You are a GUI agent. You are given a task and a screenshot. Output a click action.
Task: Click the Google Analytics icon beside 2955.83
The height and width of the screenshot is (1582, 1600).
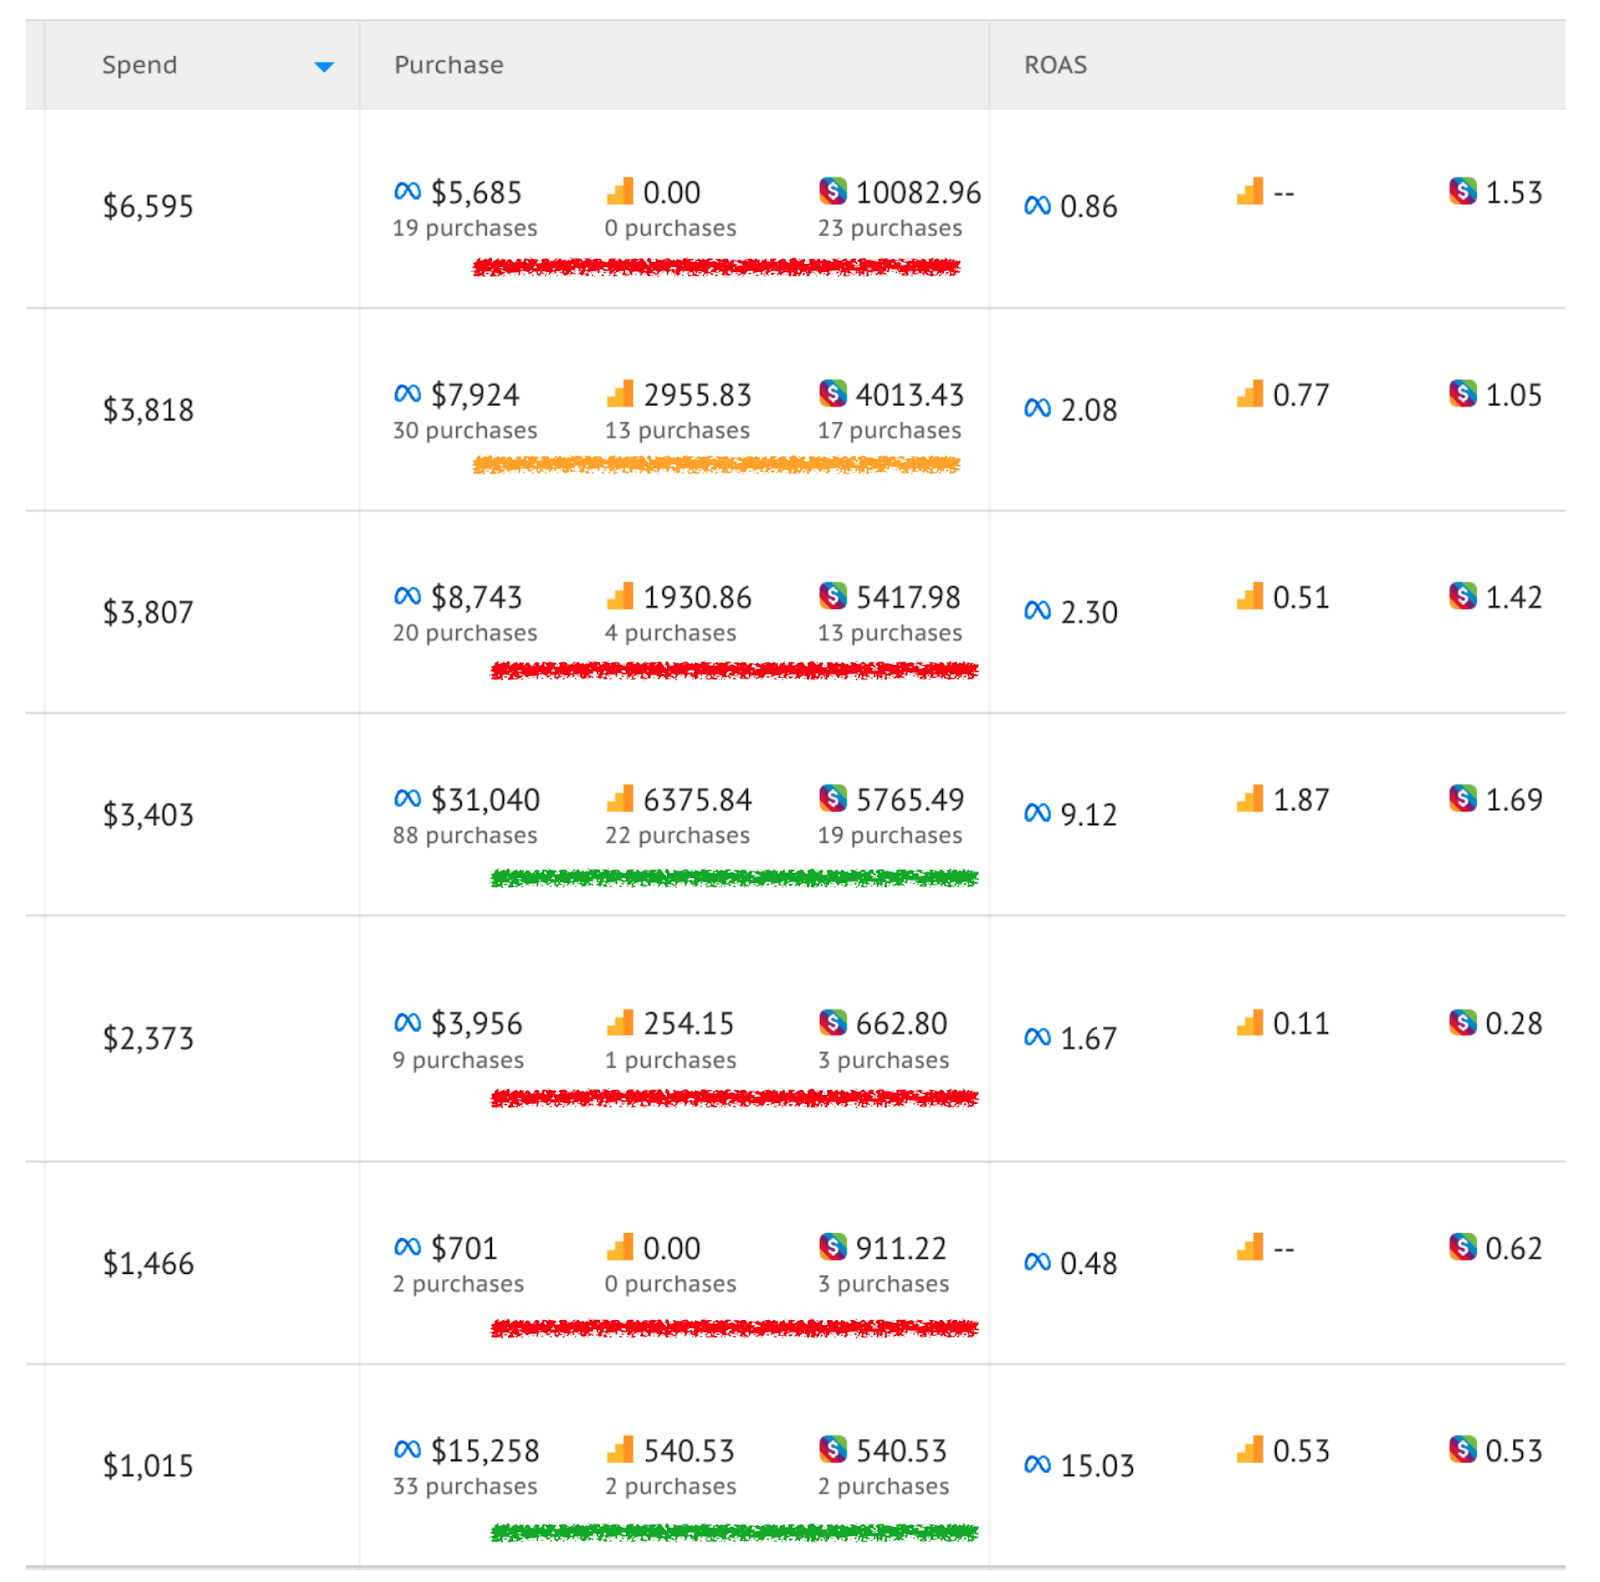point(620,395)
